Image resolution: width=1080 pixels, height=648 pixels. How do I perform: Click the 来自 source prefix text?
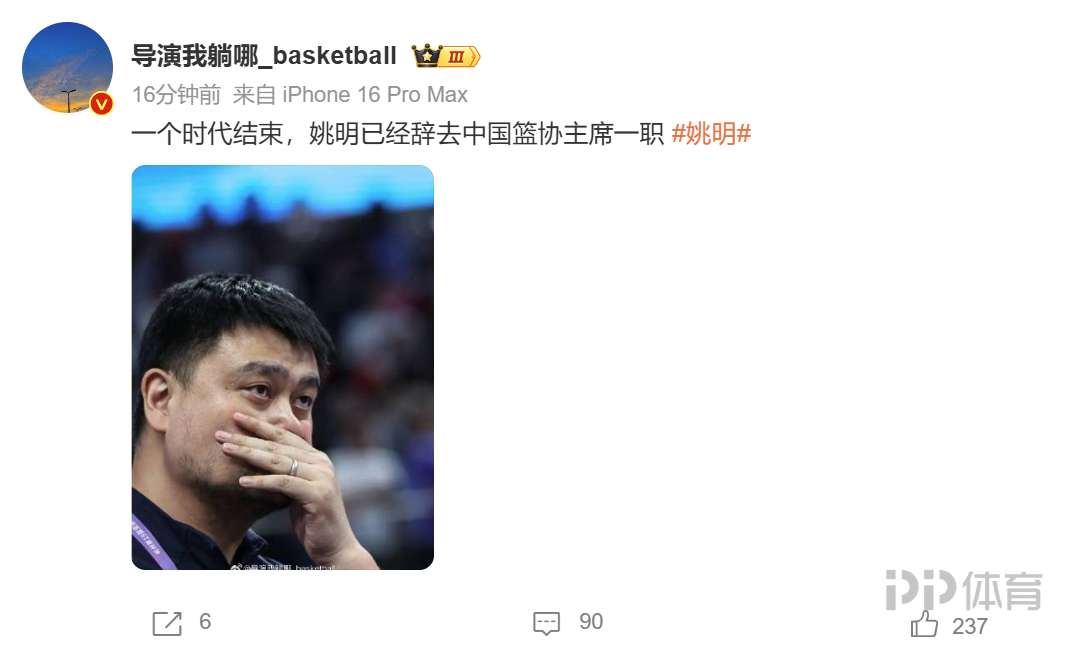[x=255, y=94]
